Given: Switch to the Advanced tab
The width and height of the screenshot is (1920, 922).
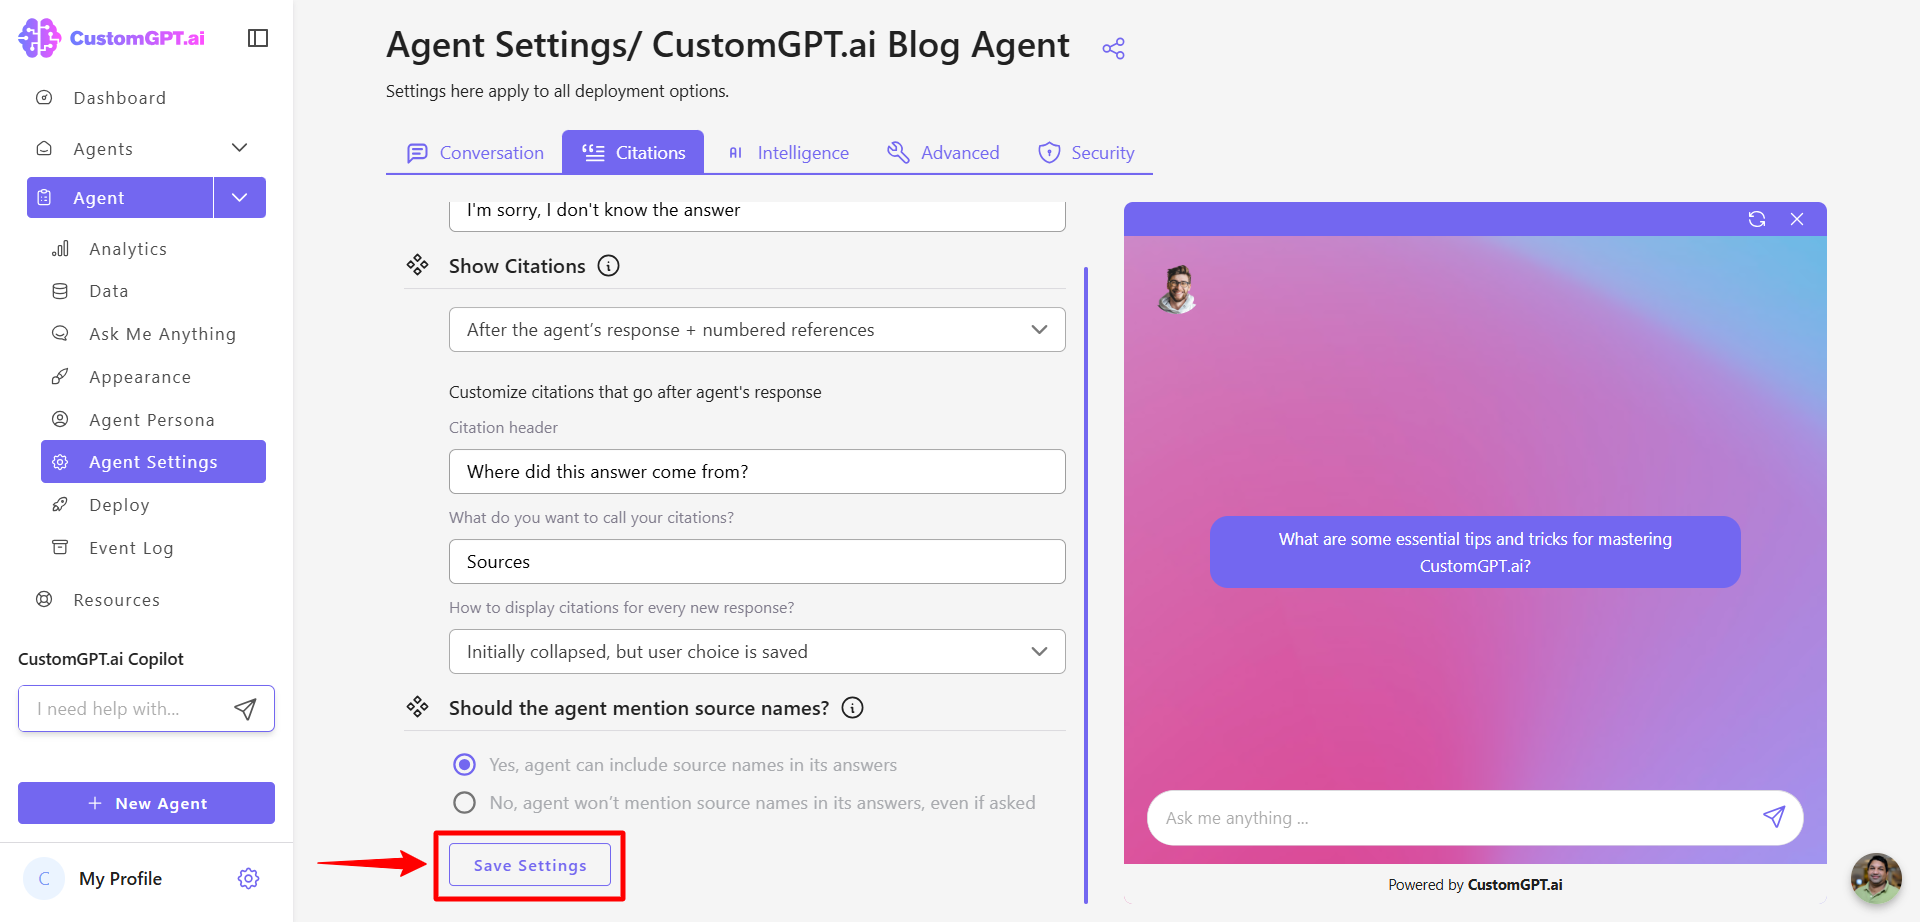Looking at the screenshot, I should 943,153.
